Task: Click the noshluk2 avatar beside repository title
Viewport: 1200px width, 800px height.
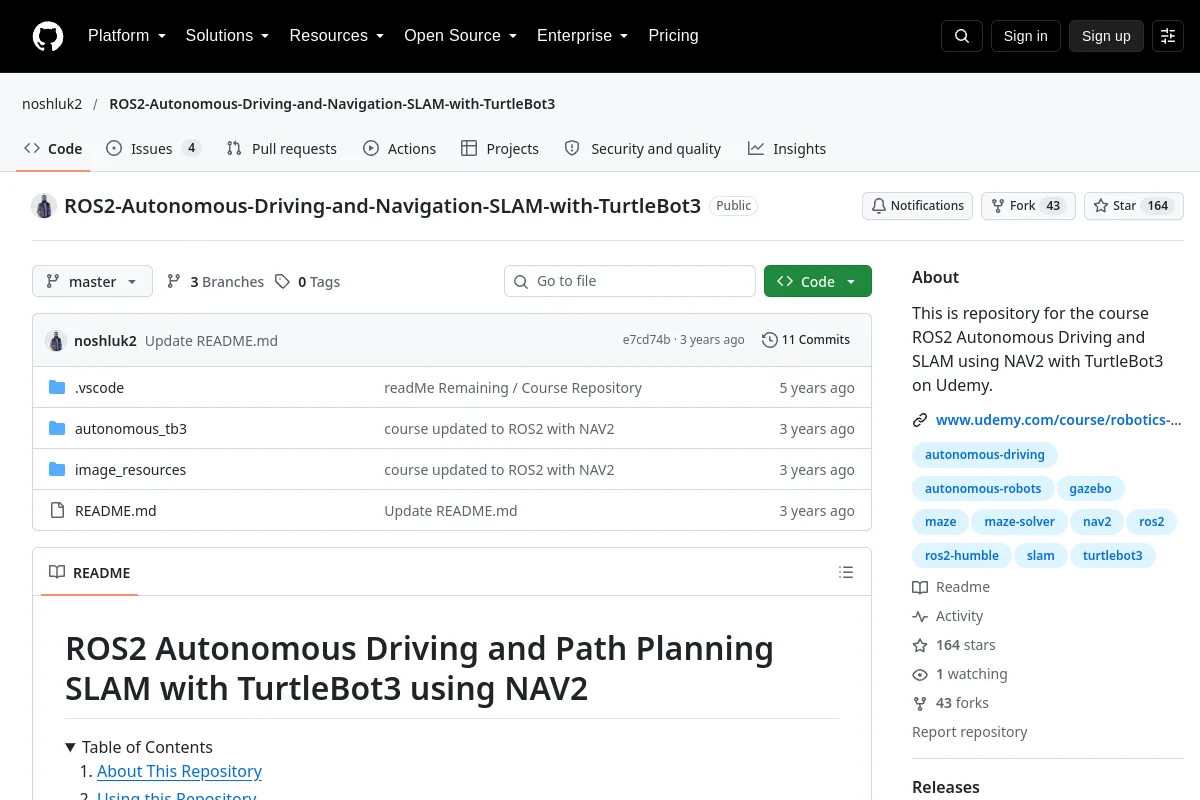Action: [44, 206]
